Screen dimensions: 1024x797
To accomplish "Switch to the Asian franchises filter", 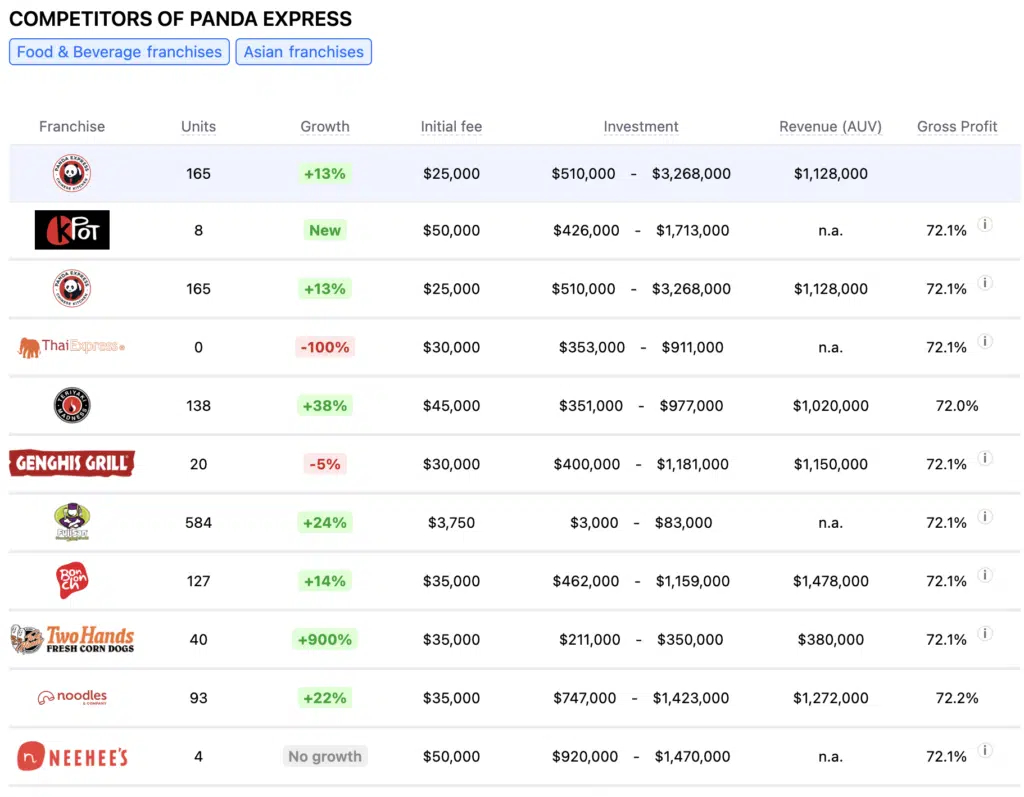I will [x=303, y=51].
